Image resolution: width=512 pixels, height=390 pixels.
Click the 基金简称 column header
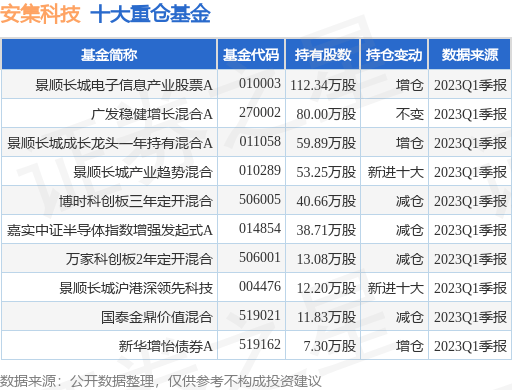[109, 55]
